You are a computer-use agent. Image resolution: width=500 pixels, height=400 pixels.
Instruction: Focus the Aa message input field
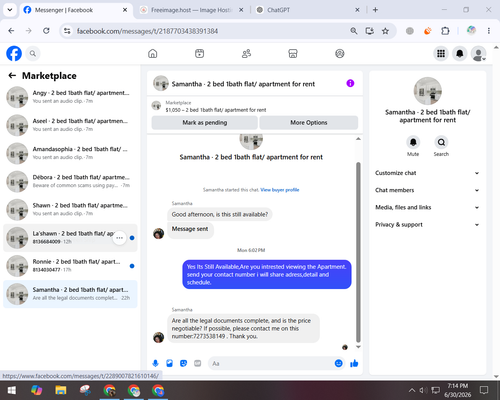pyautogui.click(x=272, y=363)
